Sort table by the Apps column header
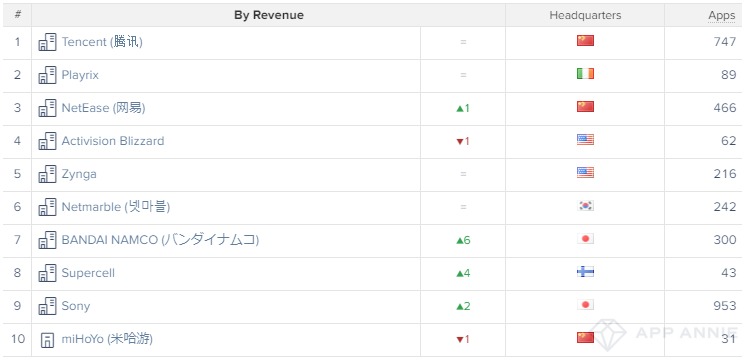The width and height of the screenshot is (744, 360). point(721,15)
